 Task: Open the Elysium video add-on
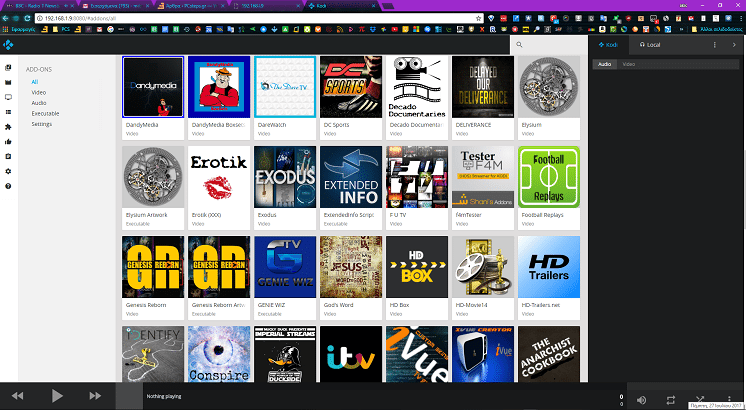[549, 98]
